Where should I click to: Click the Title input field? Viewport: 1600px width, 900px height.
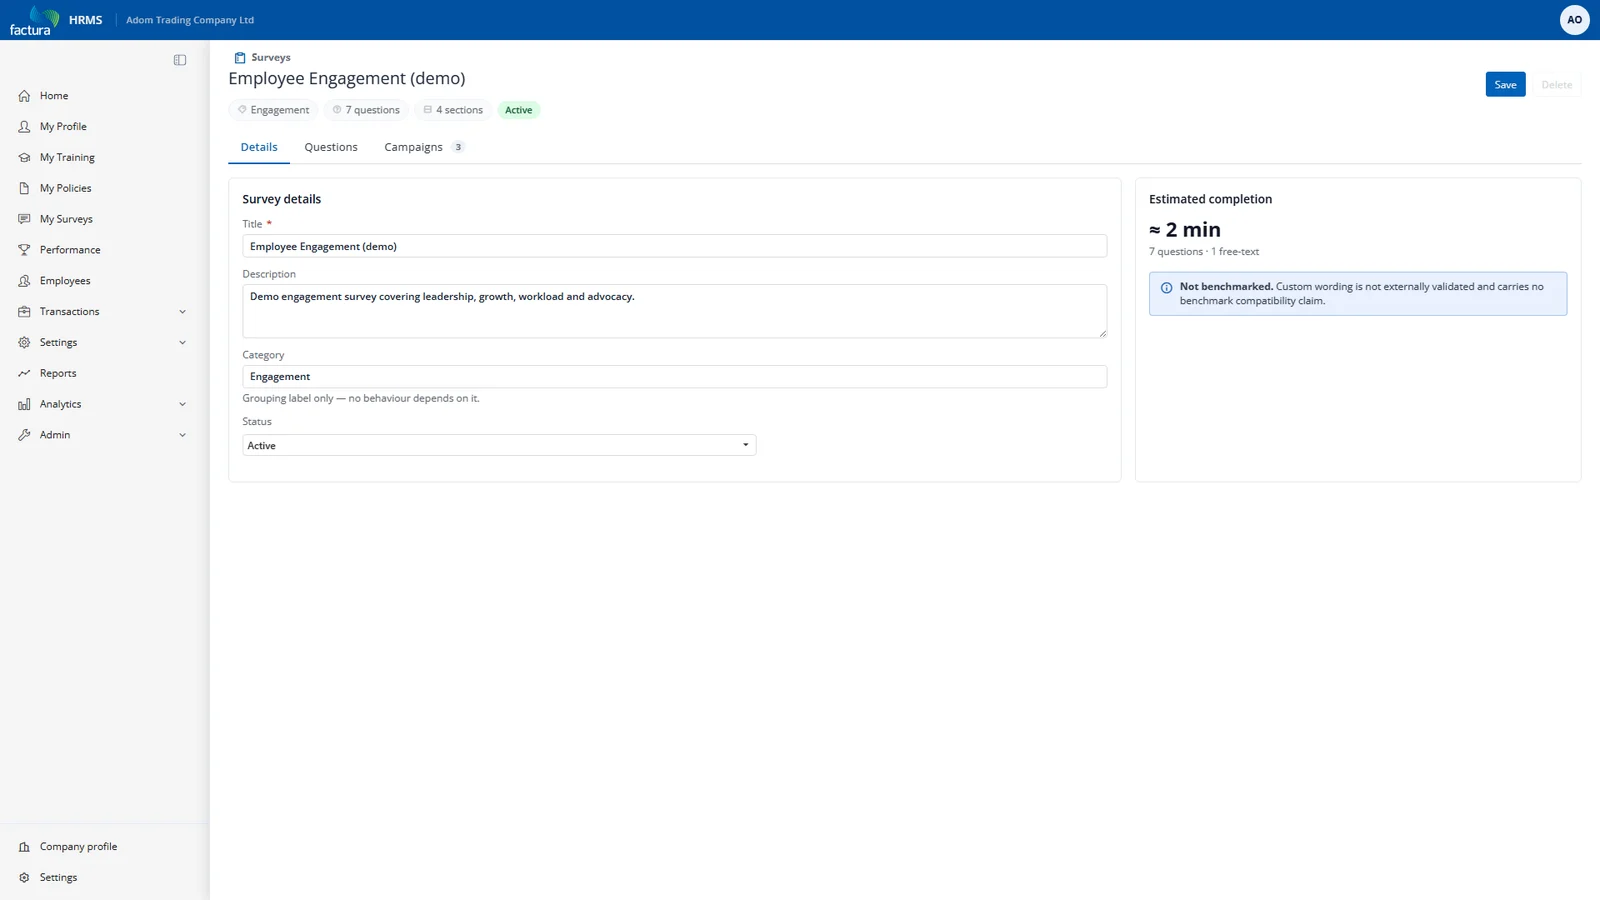point(674,246)
